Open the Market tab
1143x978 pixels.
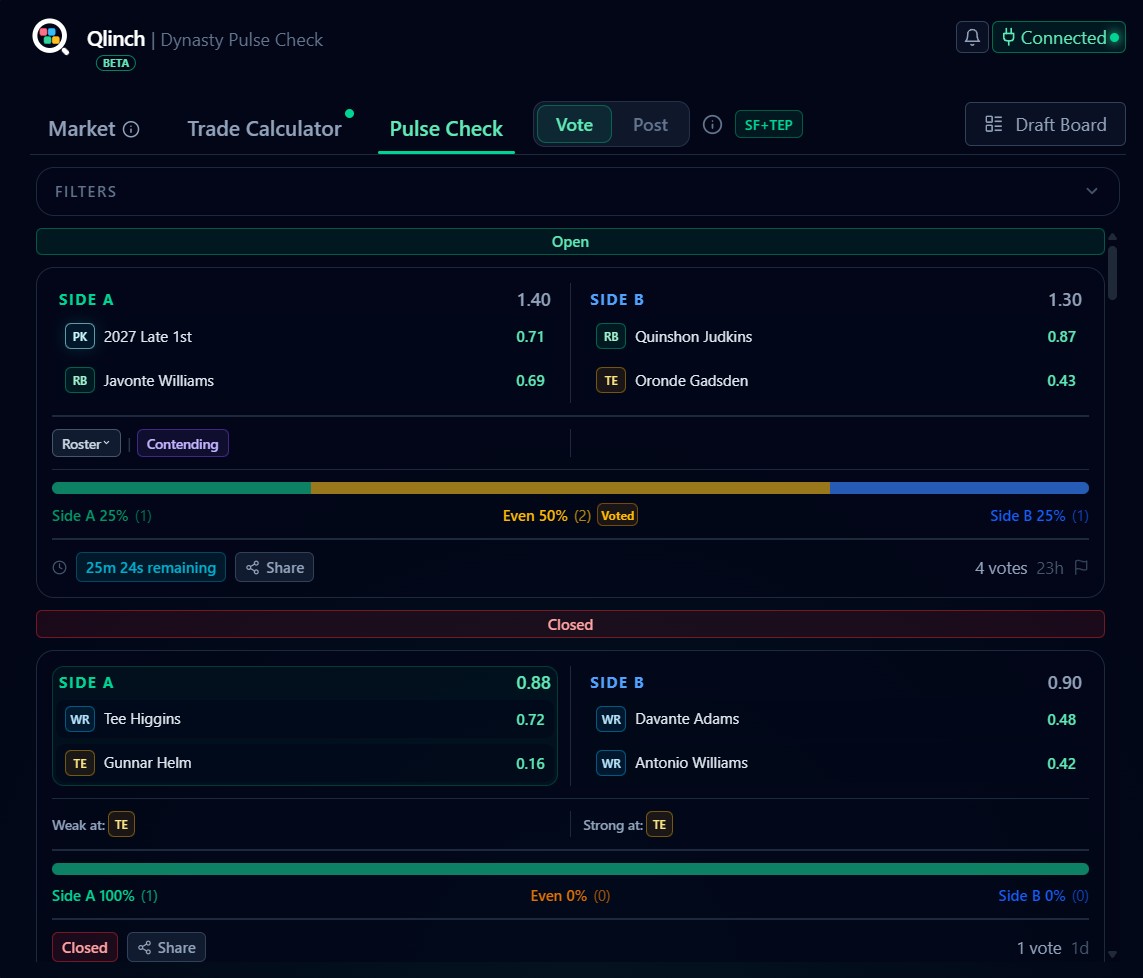[82, 129]
